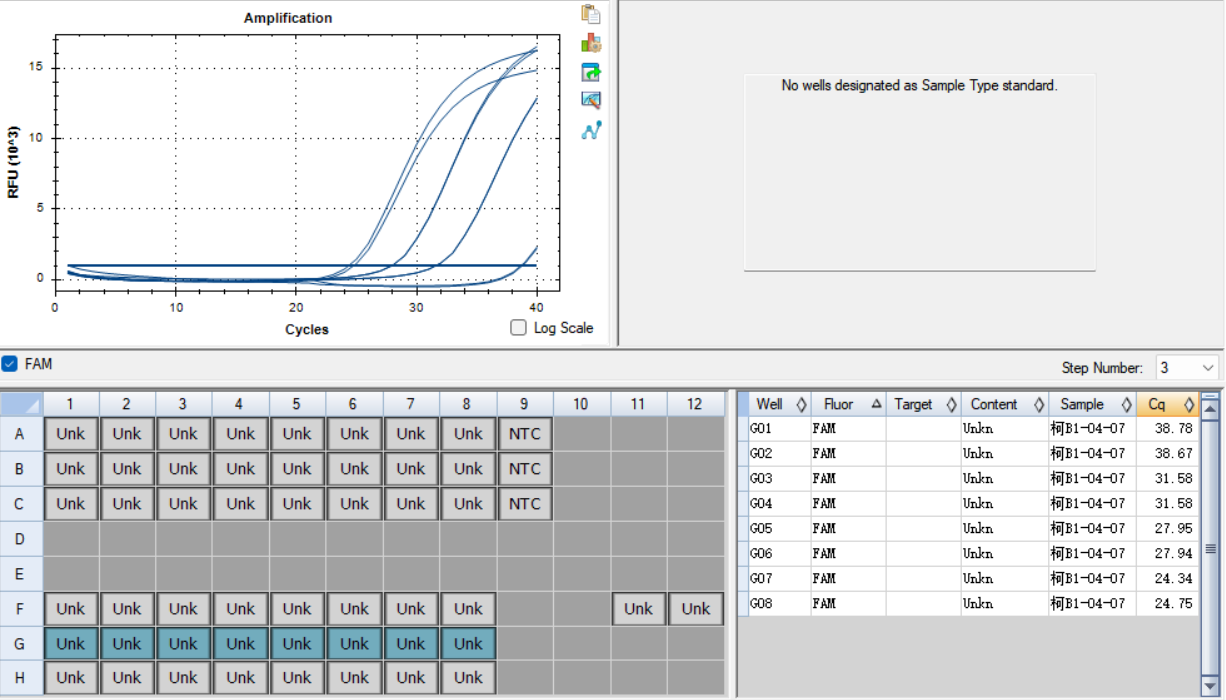Click well C8 Unk
This screenshot has width=1226, height=700.
(468, 504)
